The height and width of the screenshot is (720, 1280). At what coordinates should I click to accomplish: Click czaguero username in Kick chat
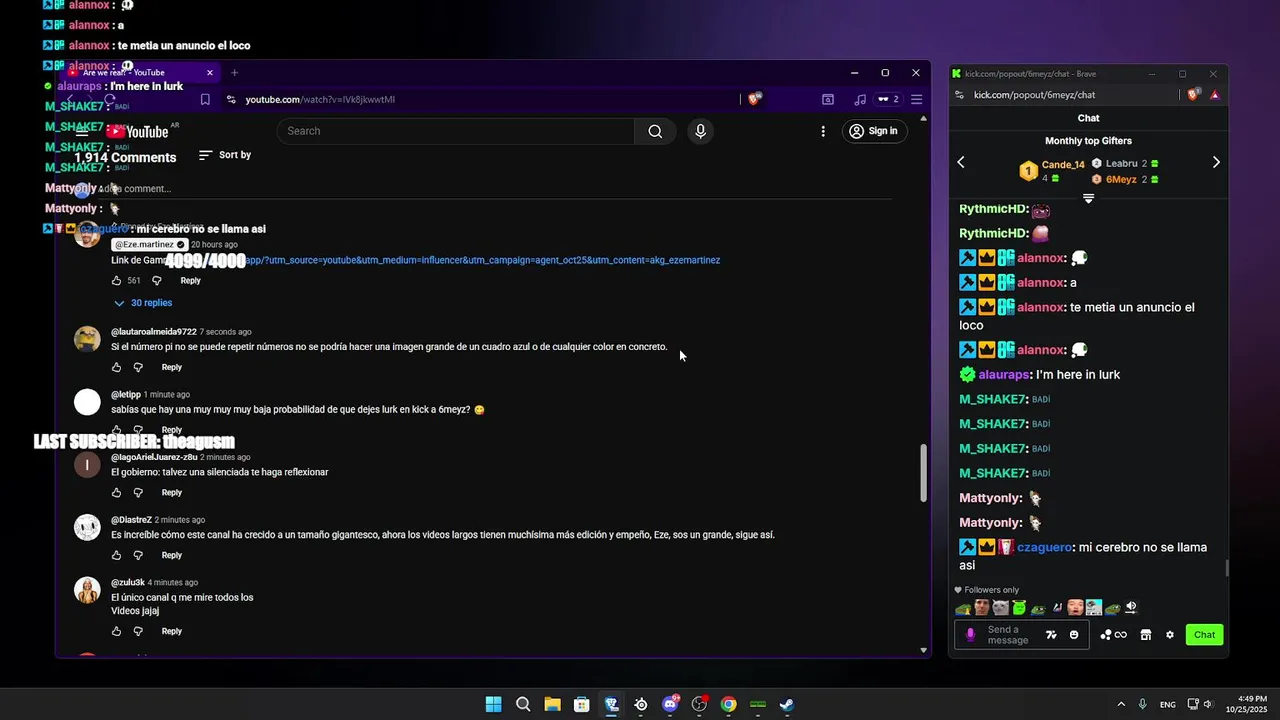(x=1043, y=548)
